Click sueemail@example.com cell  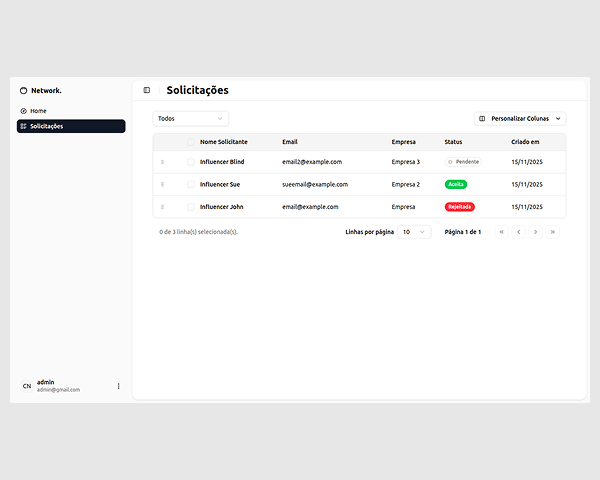click(x=315, y=184)
